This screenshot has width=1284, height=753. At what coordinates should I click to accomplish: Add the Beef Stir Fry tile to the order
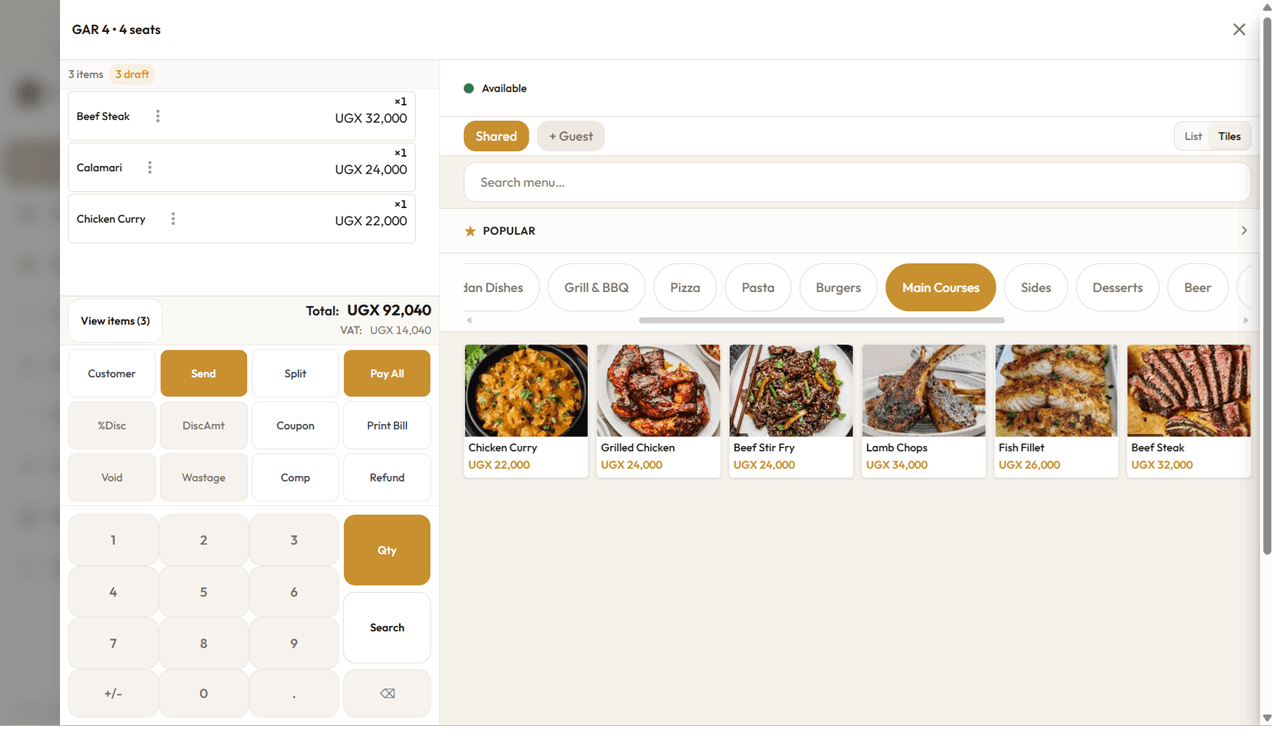(x=791, y=411)
